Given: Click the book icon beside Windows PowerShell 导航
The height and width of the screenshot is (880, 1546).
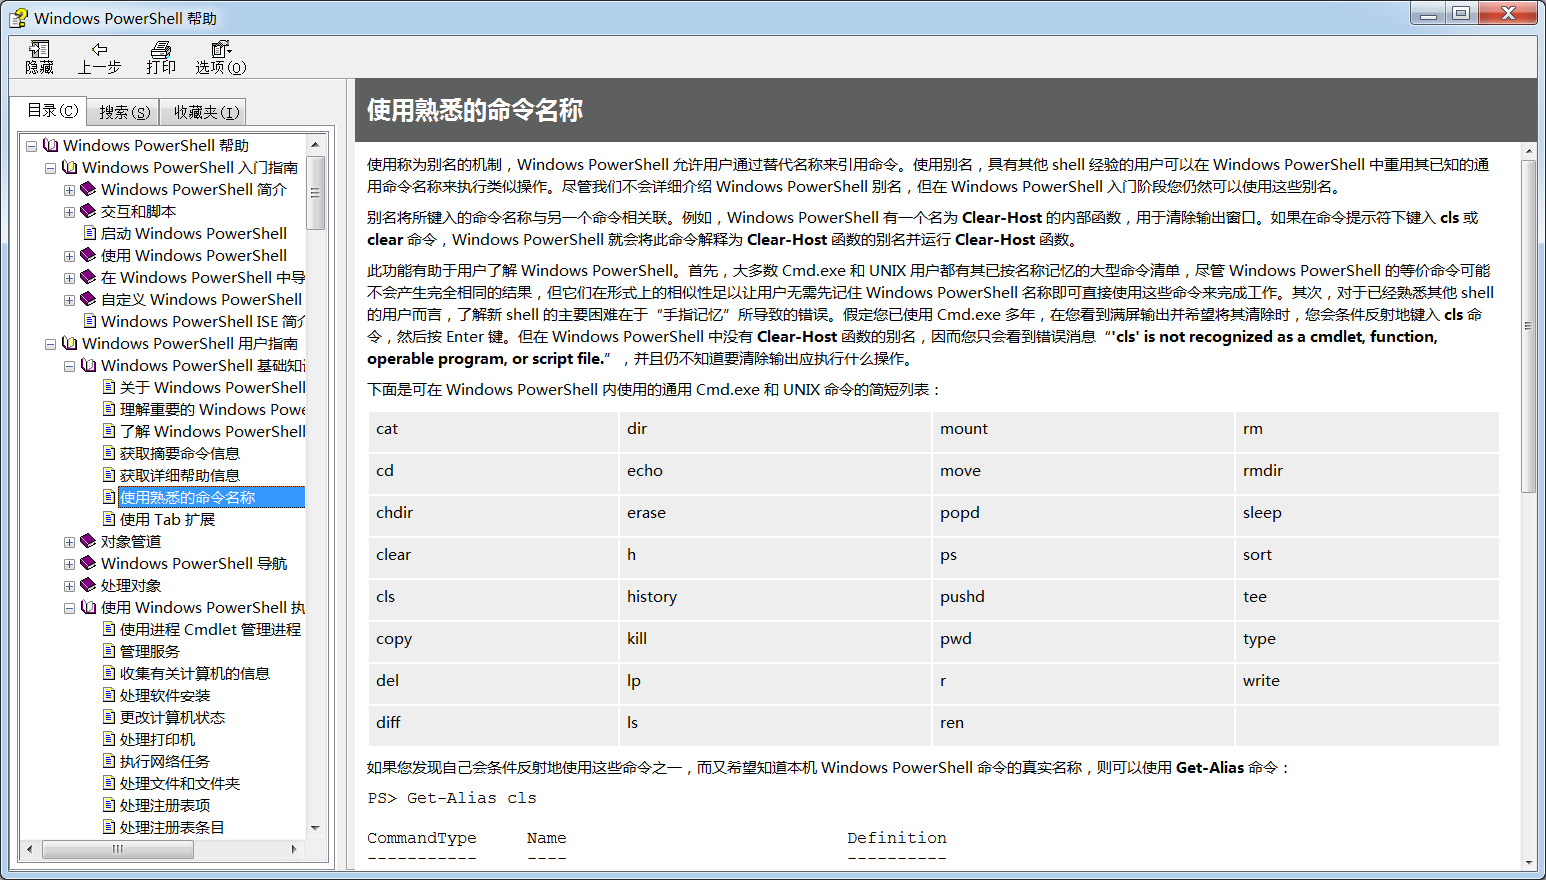Looking at the screenshot, I should pyautogui.click(x=88, y=563).
